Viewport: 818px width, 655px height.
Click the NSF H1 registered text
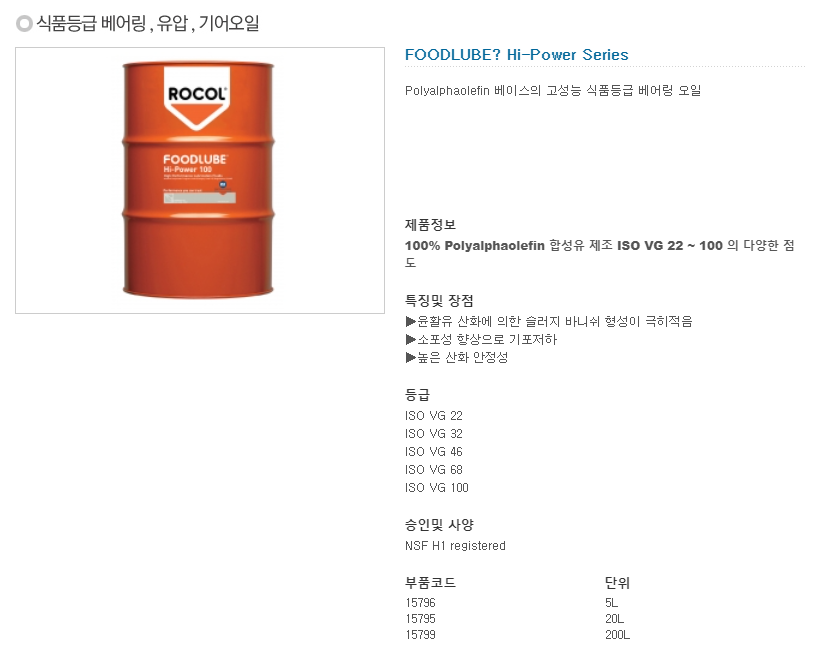pos(455,546)
